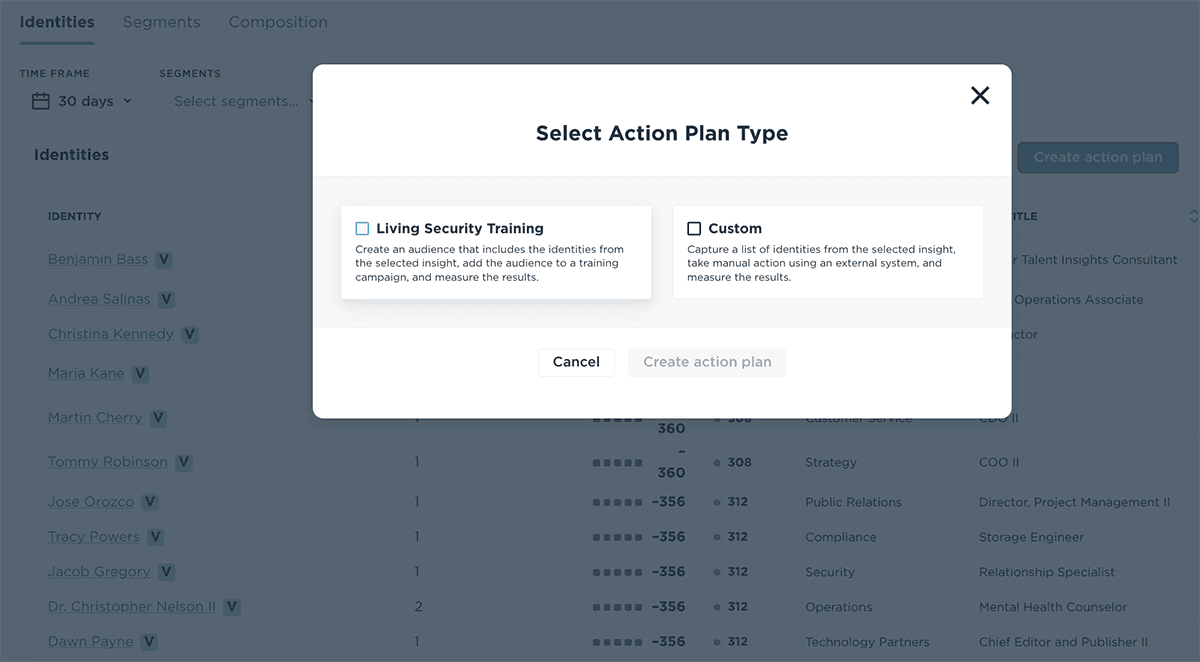The height and width of the screenshot is (662, 1200).
Task: Click Create action plan in the dialog
Action: click(707, 362)
